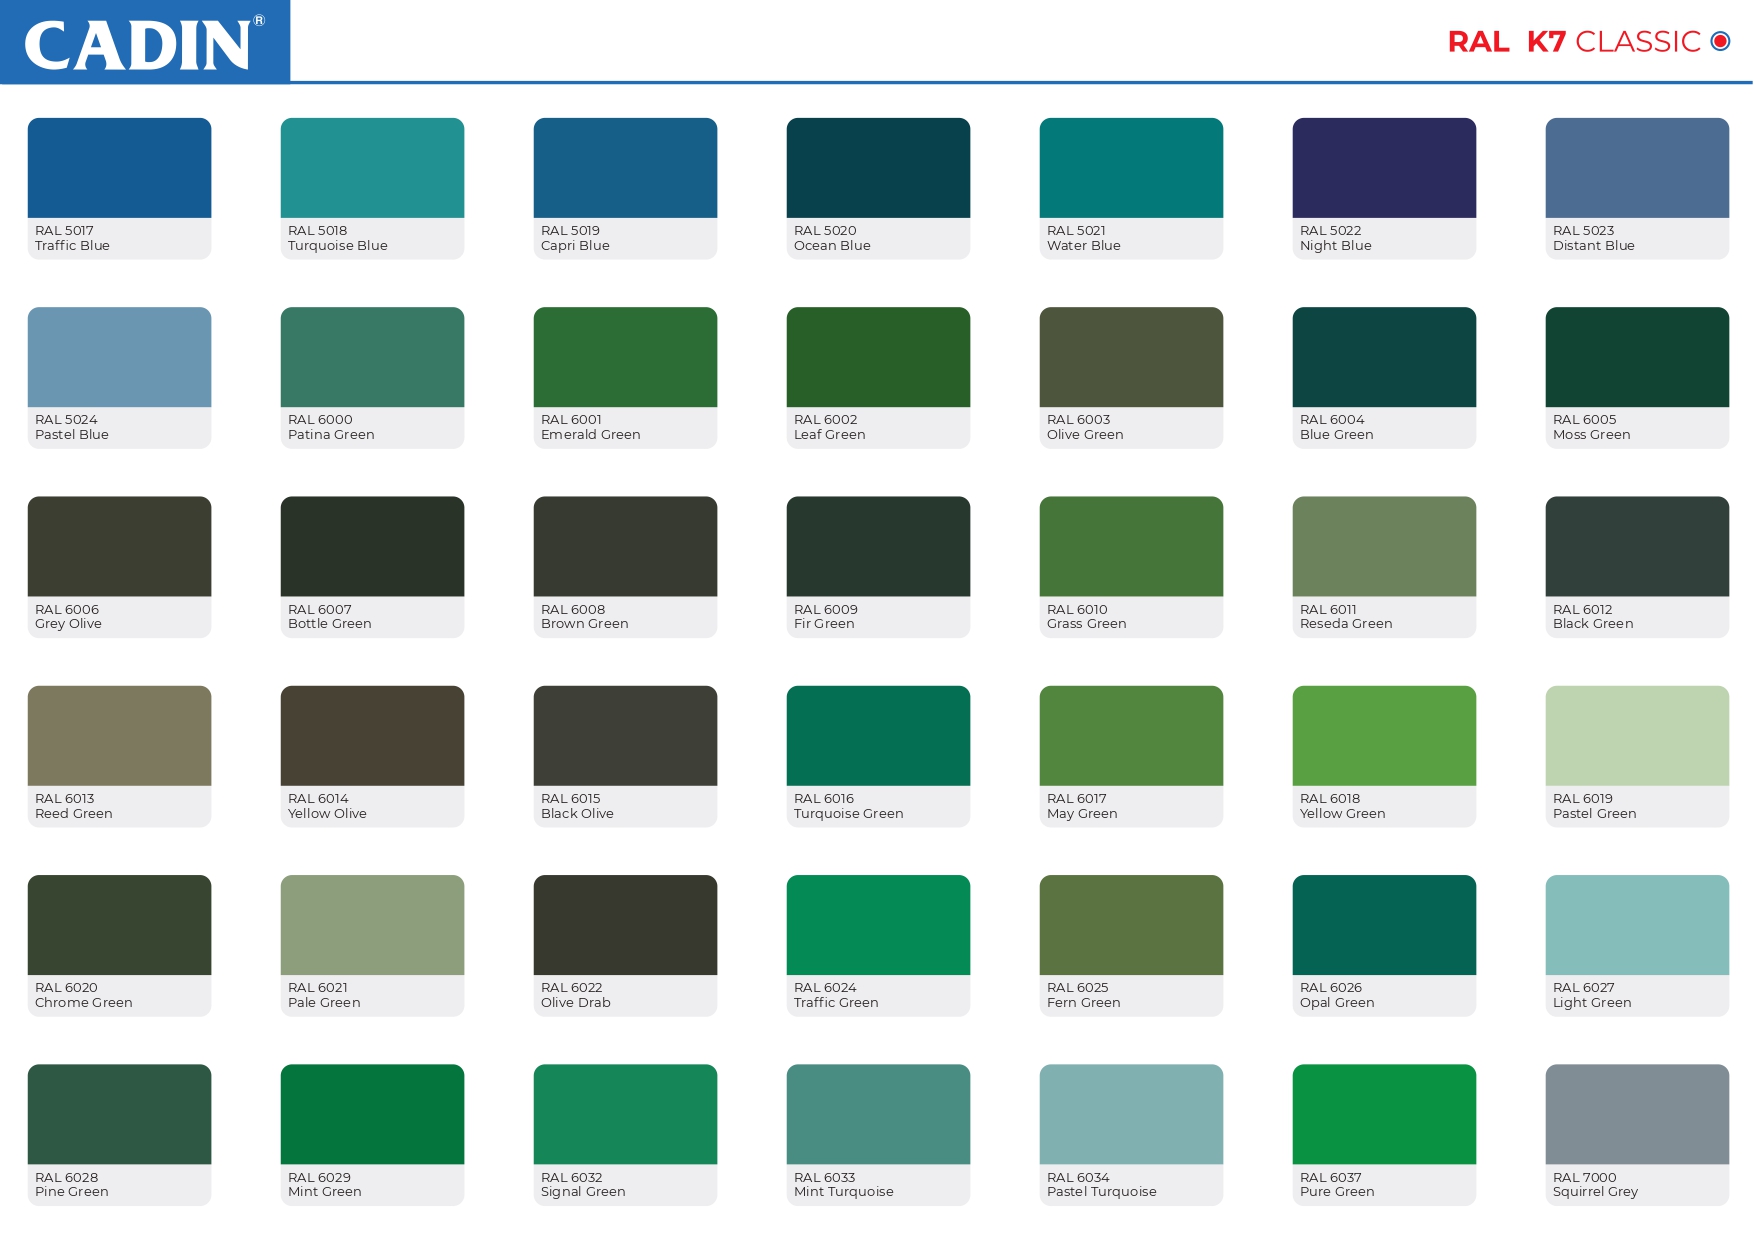1754x1241 pixels.
Task: Pick the RAL 6003 Olive Green color
Action: pyautogui.click(x=1131, y=357)
